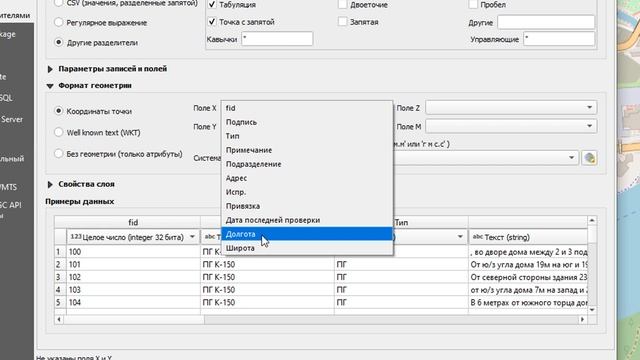Toggle the Точка с запятой checkbox
640x360 pixels.
pos(212,22)
